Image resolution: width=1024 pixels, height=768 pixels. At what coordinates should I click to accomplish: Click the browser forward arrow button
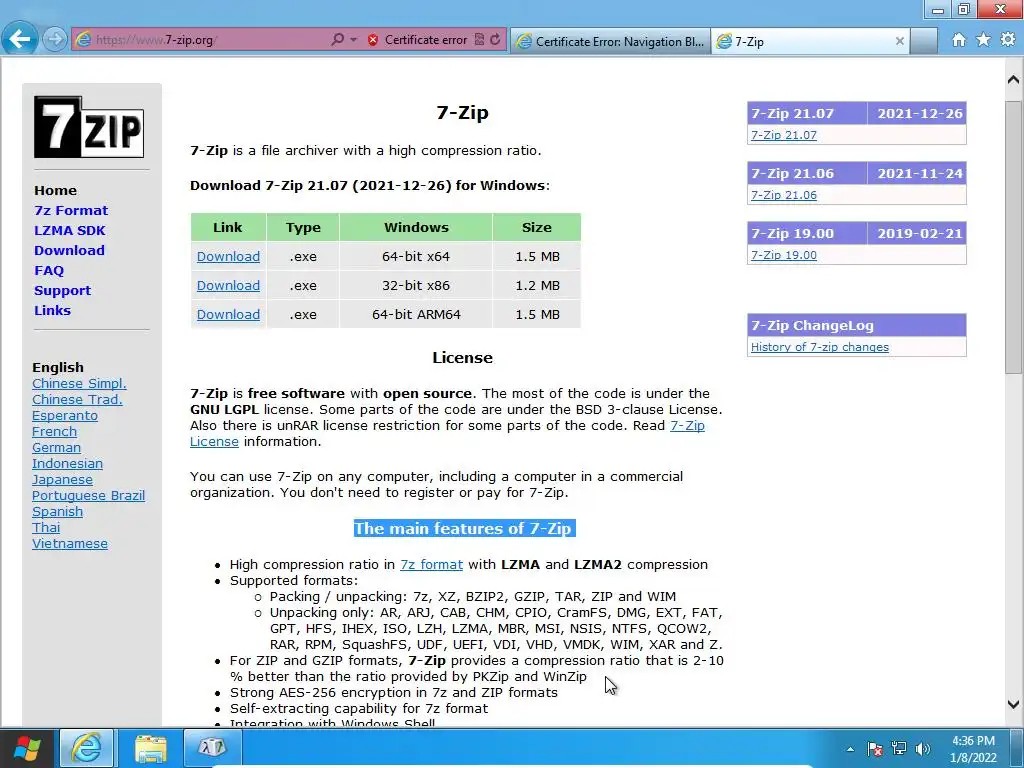[x=55, y=39]
